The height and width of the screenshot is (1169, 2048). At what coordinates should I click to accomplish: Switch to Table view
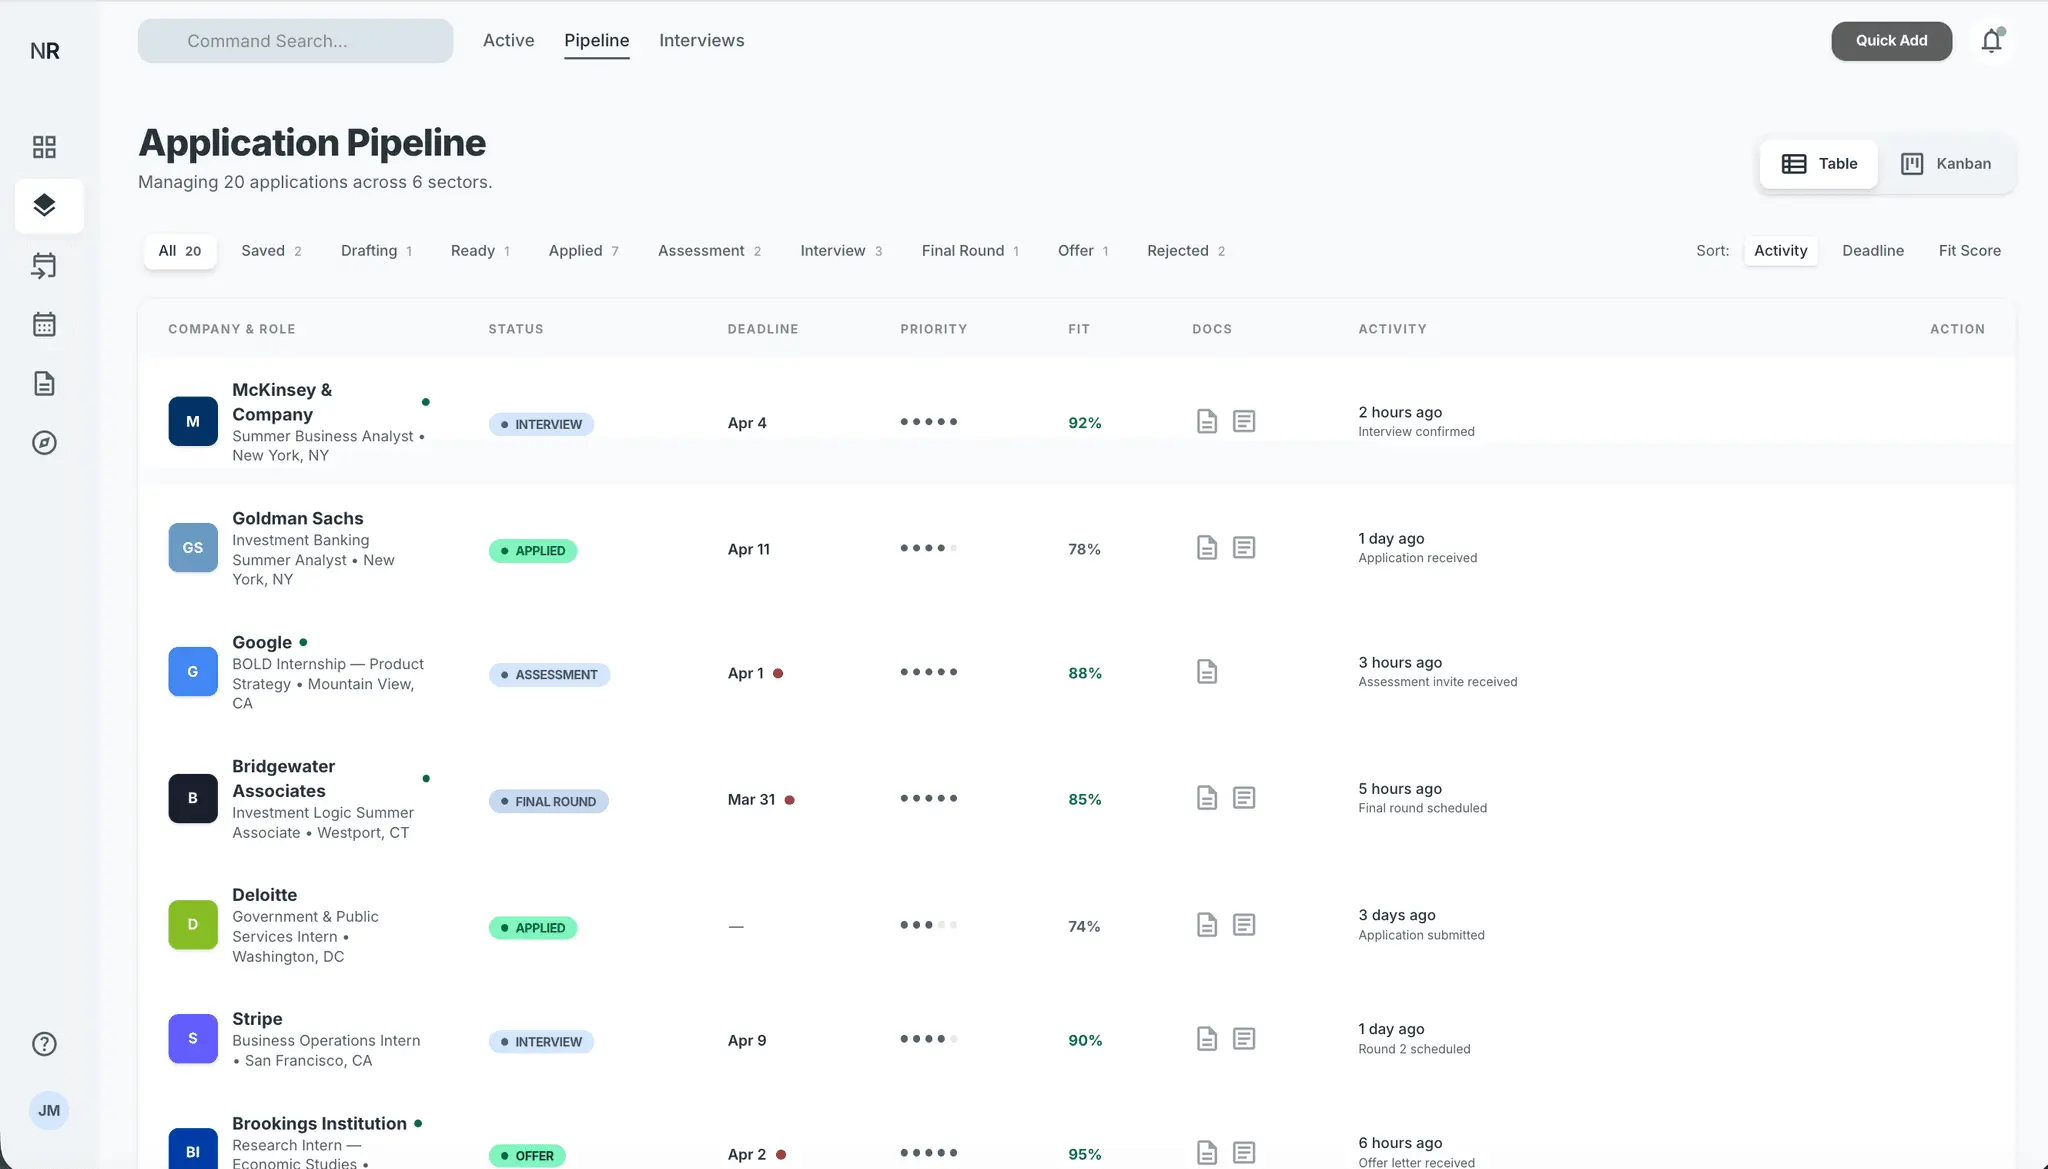1819,164
